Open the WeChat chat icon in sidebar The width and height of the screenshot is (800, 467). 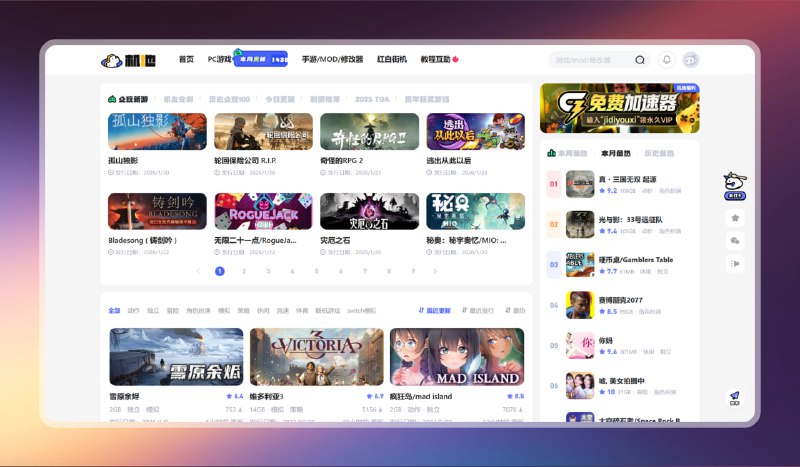(x=735, y=240)
